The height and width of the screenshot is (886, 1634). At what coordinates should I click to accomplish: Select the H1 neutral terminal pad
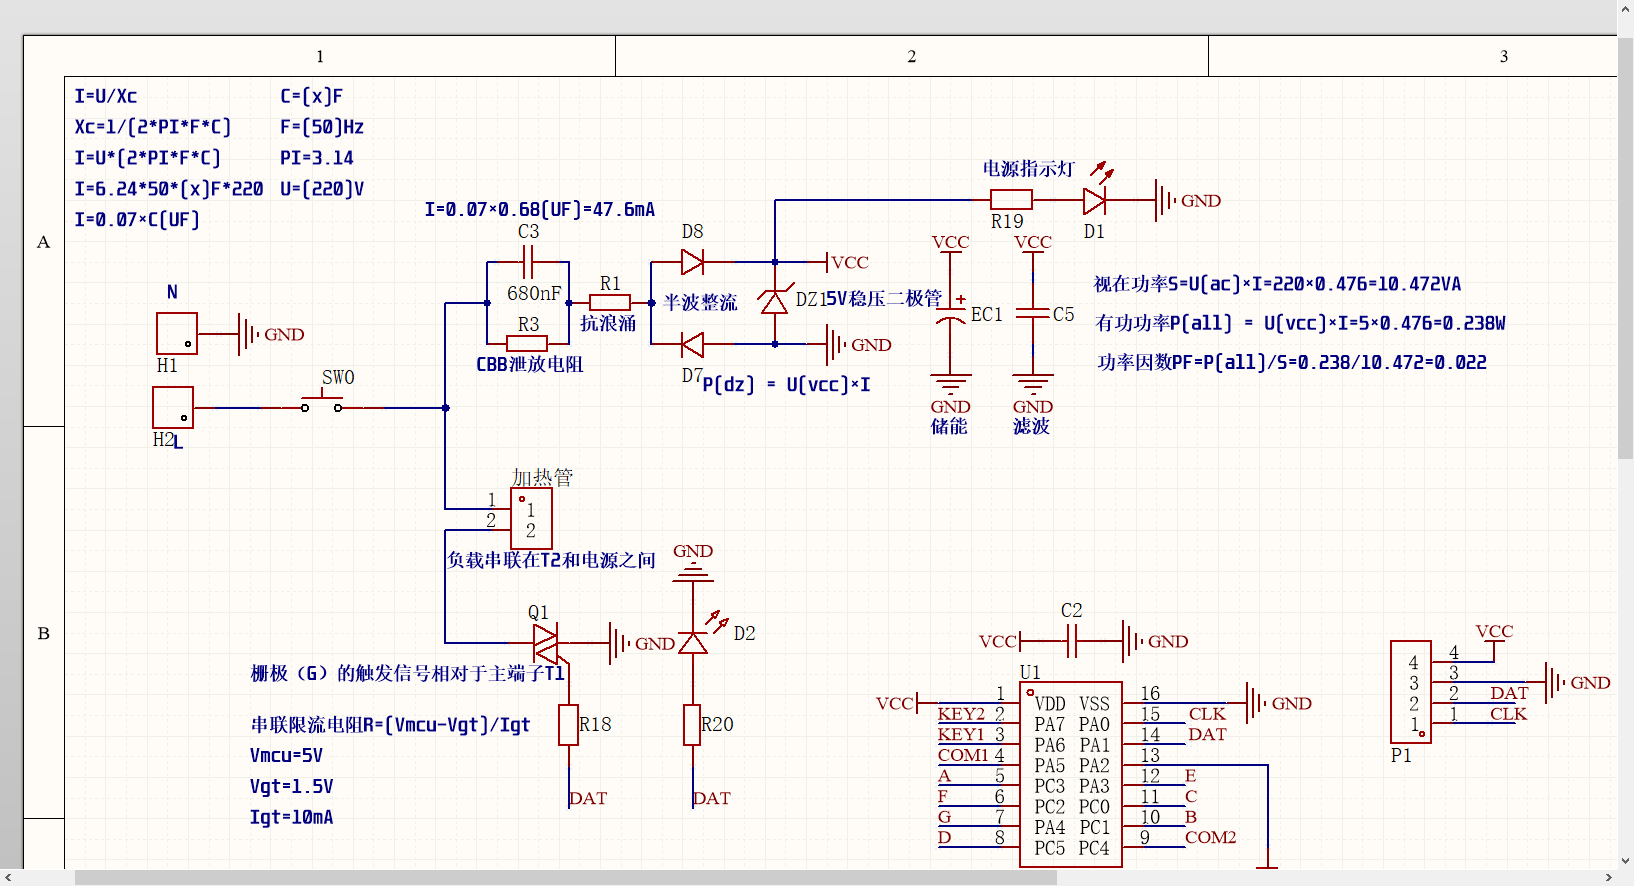[x=177, y=333]
